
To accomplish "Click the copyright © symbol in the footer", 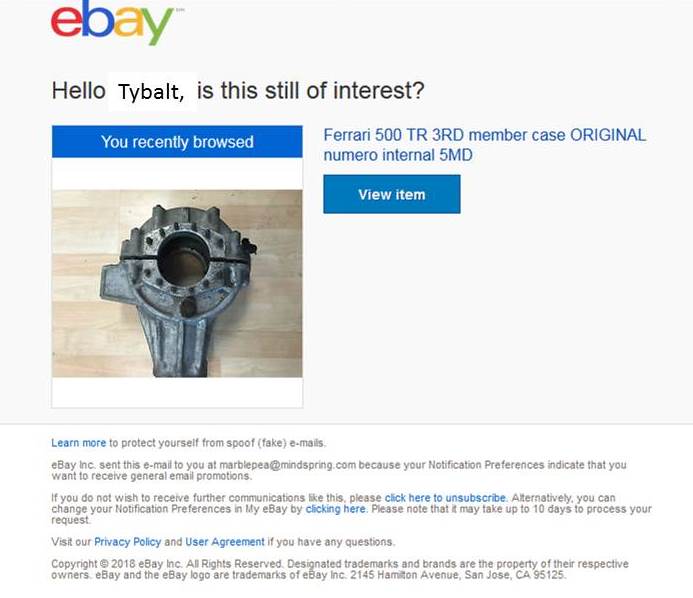I will (x=104, y=564).
